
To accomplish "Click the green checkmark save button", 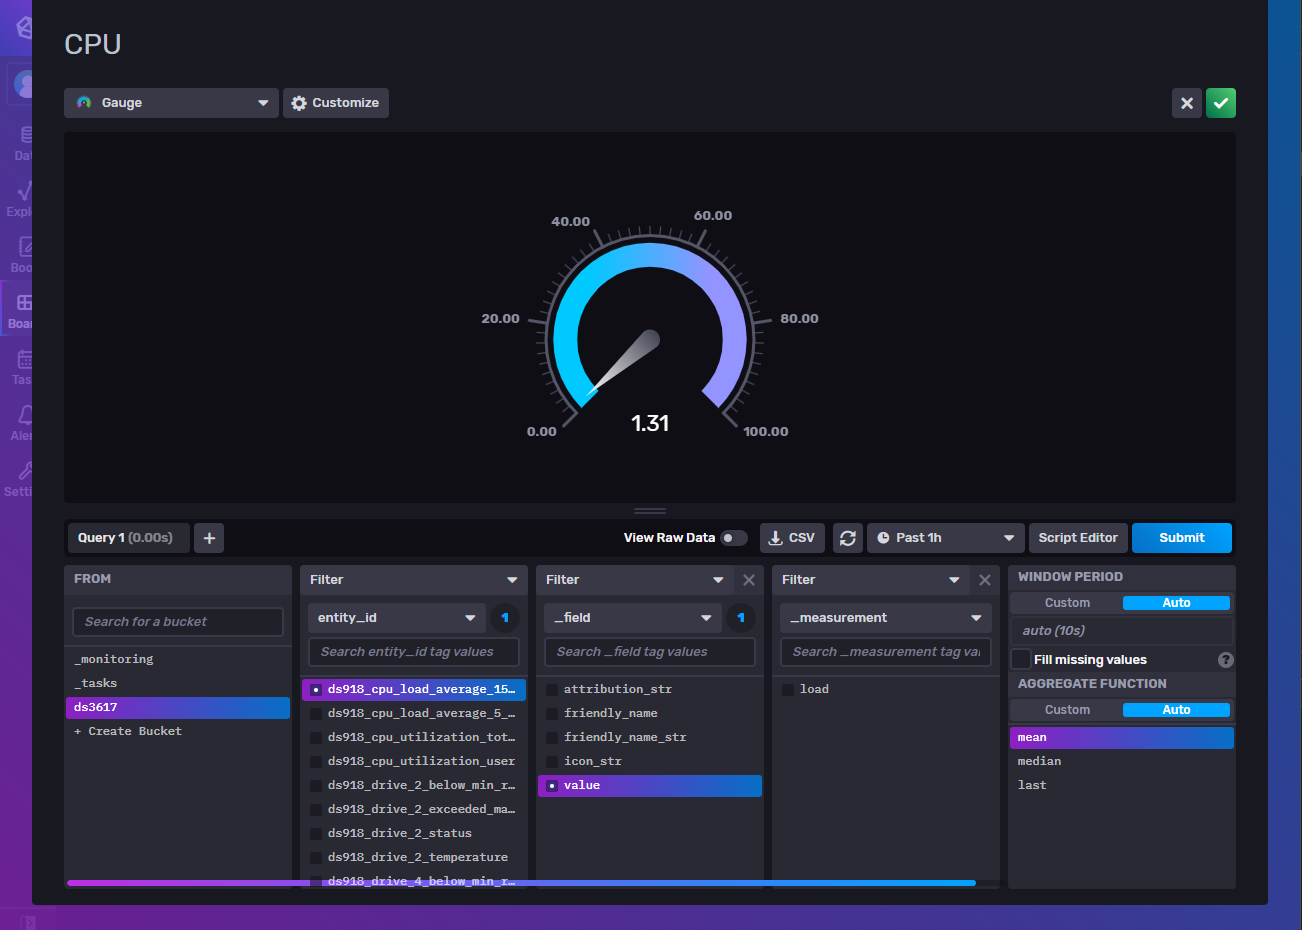I will pyautogui.click(x=1221, y=103).
